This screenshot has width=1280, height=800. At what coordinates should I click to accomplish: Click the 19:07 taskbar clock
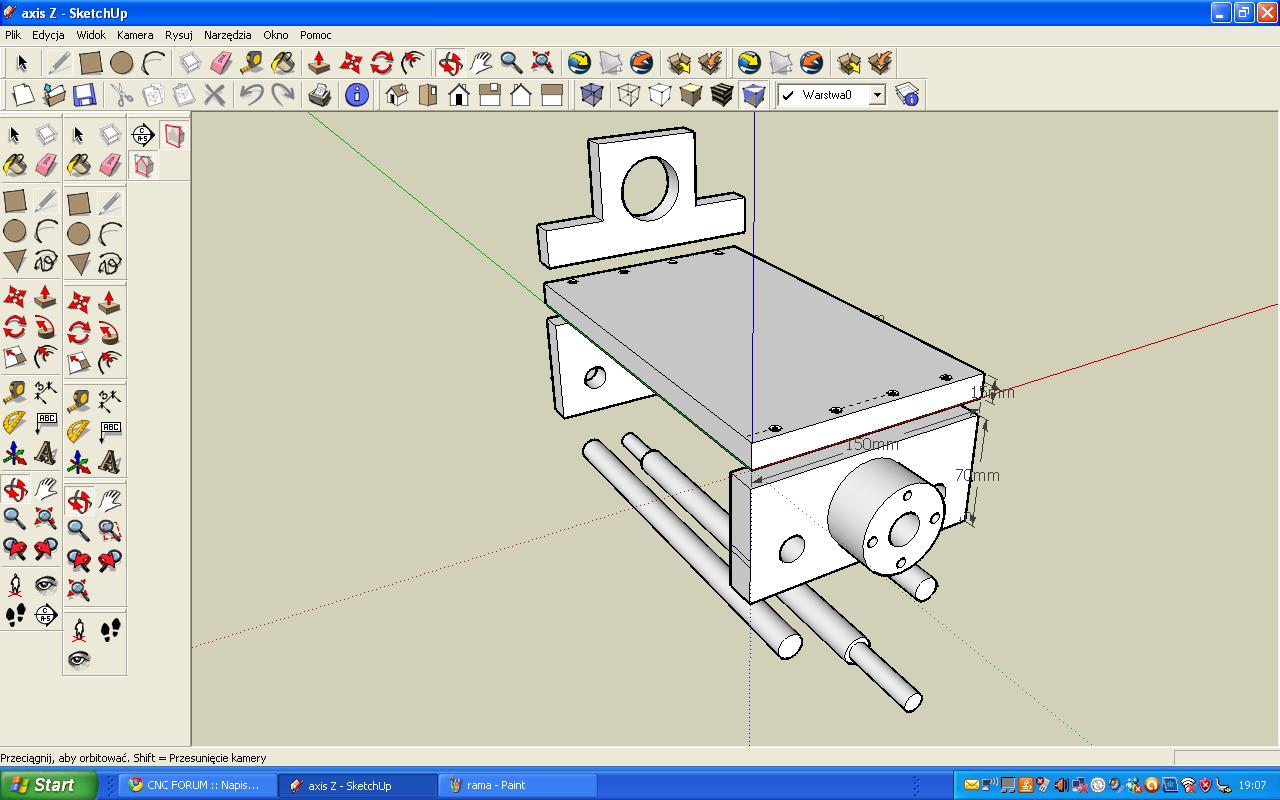click(x=1252, y=785)
